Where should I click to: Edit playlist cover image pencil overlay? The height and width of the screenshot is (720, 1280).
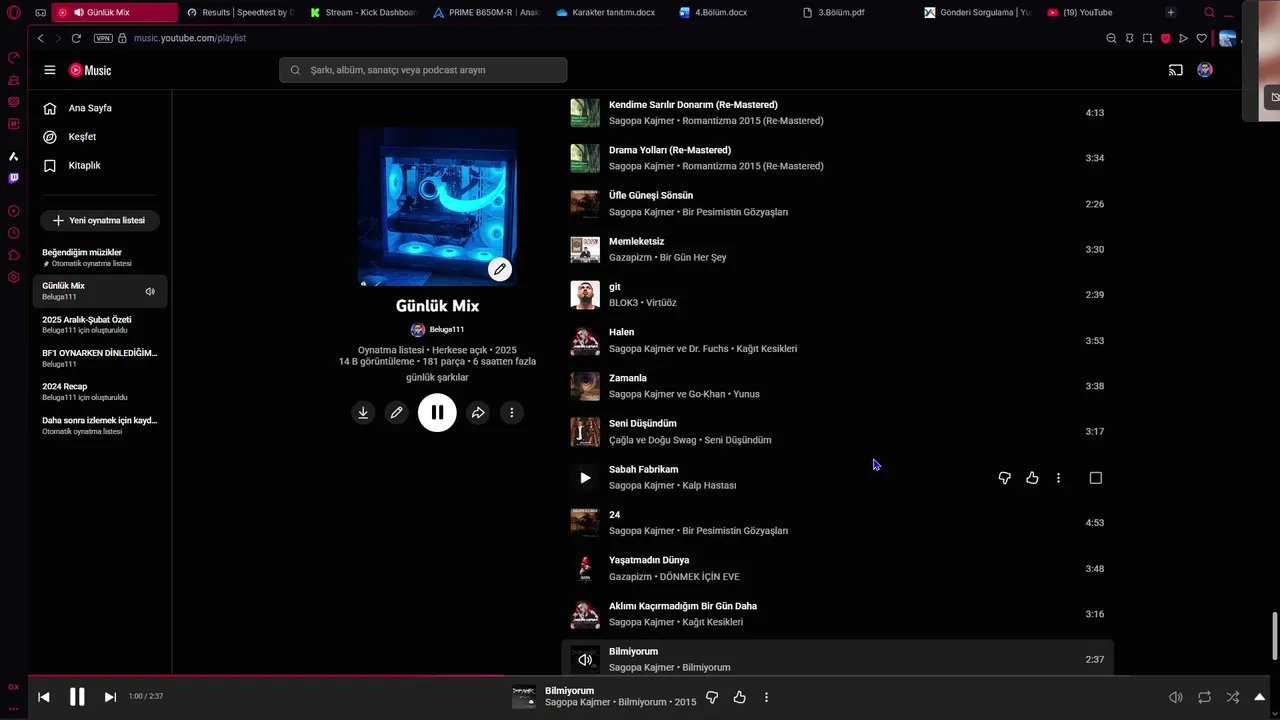499,269
